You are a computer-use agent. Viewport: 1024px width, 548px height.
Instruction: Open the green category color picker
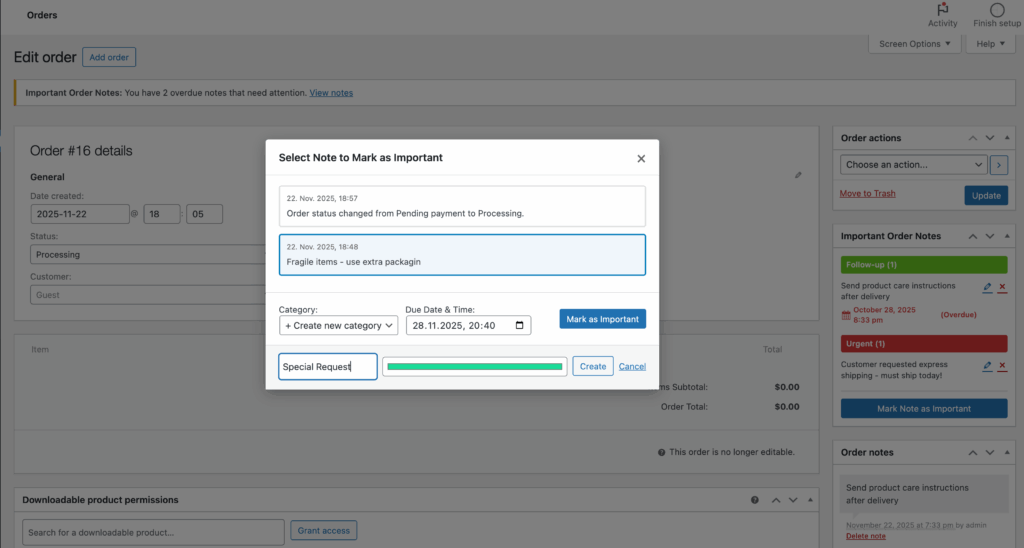tap(474, 367)
